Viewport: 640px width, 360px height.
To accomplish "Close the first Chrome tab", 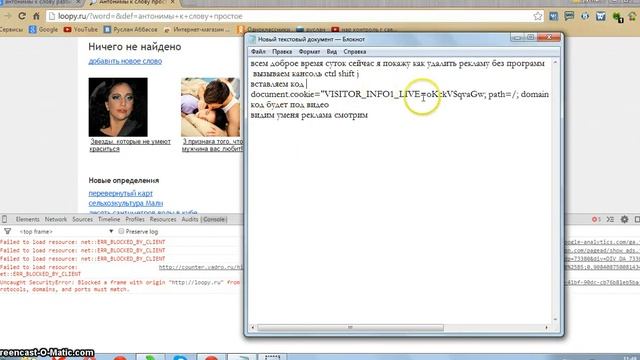I will pyautogui.click(x=78, y=2).
